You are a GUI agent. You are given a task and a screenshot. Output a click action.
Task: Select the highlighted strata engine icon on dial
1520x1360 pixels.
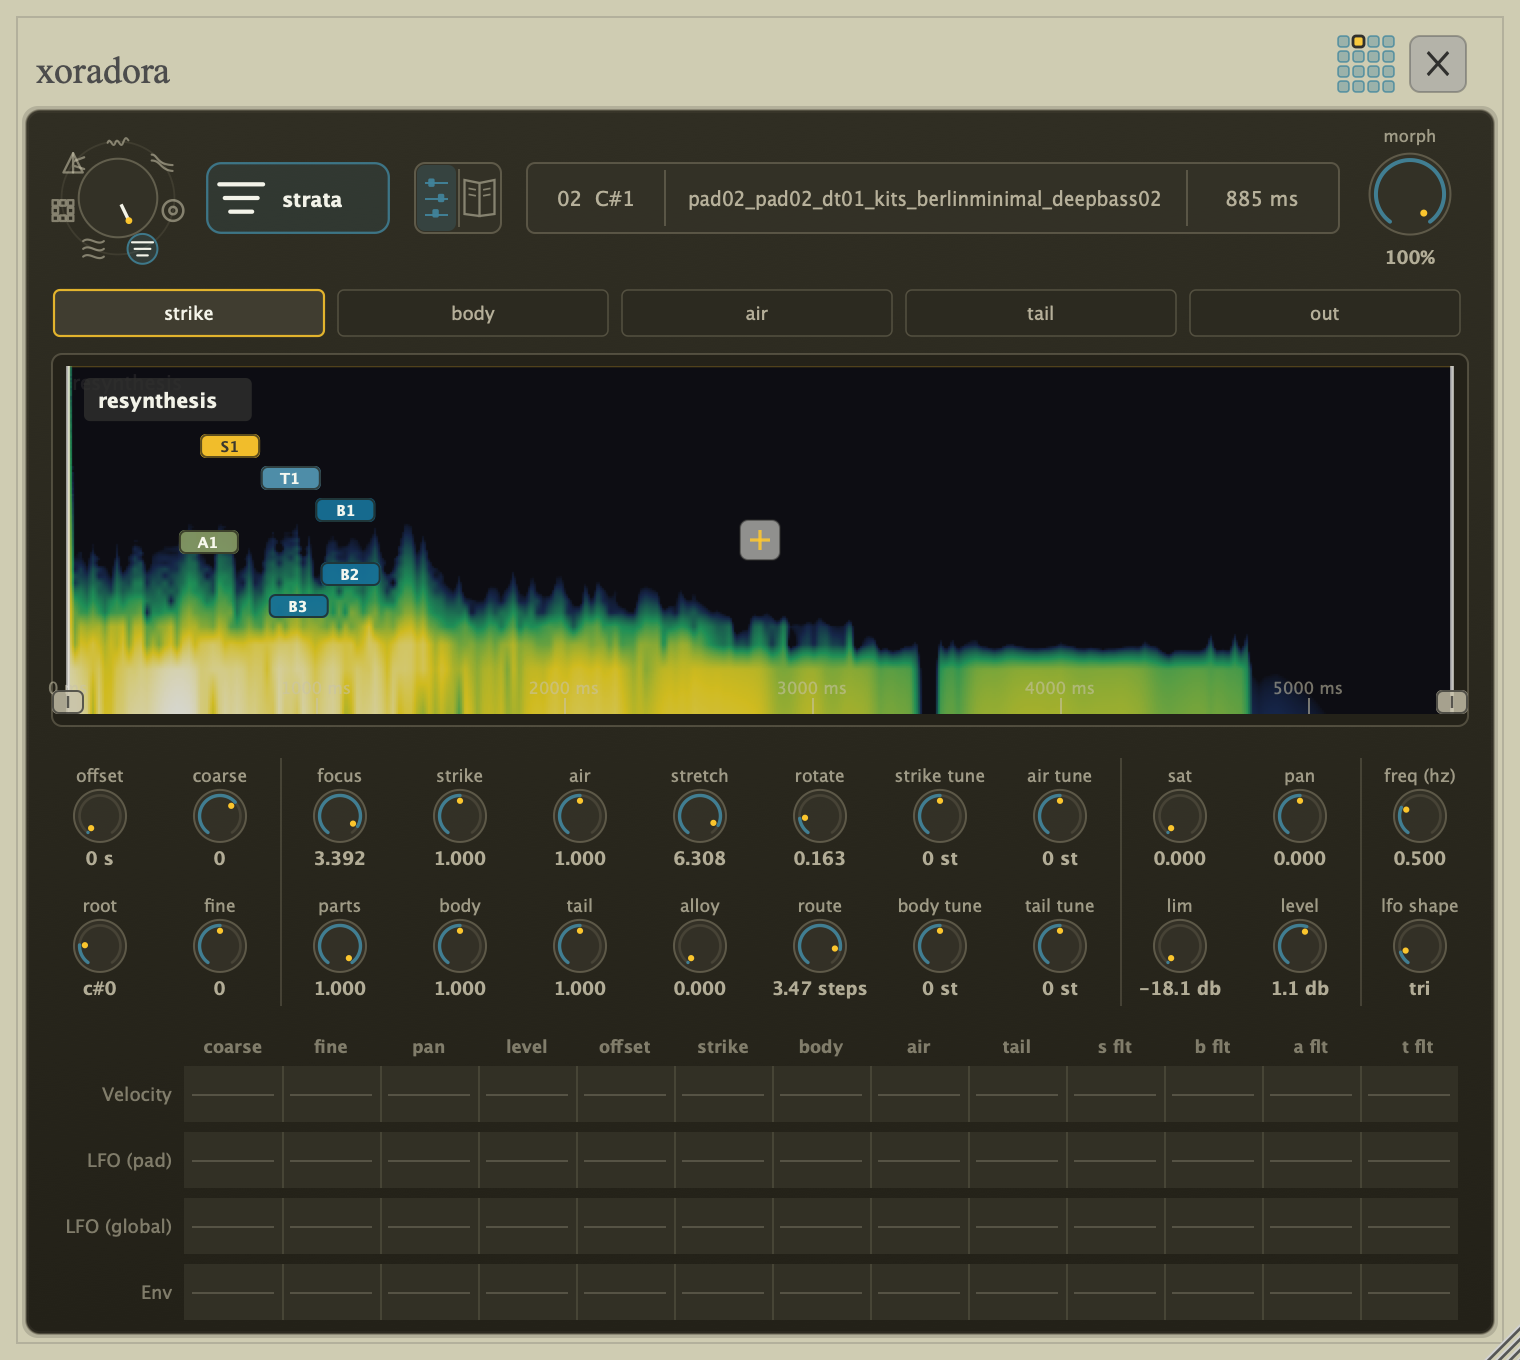click(x=142, y=248)
